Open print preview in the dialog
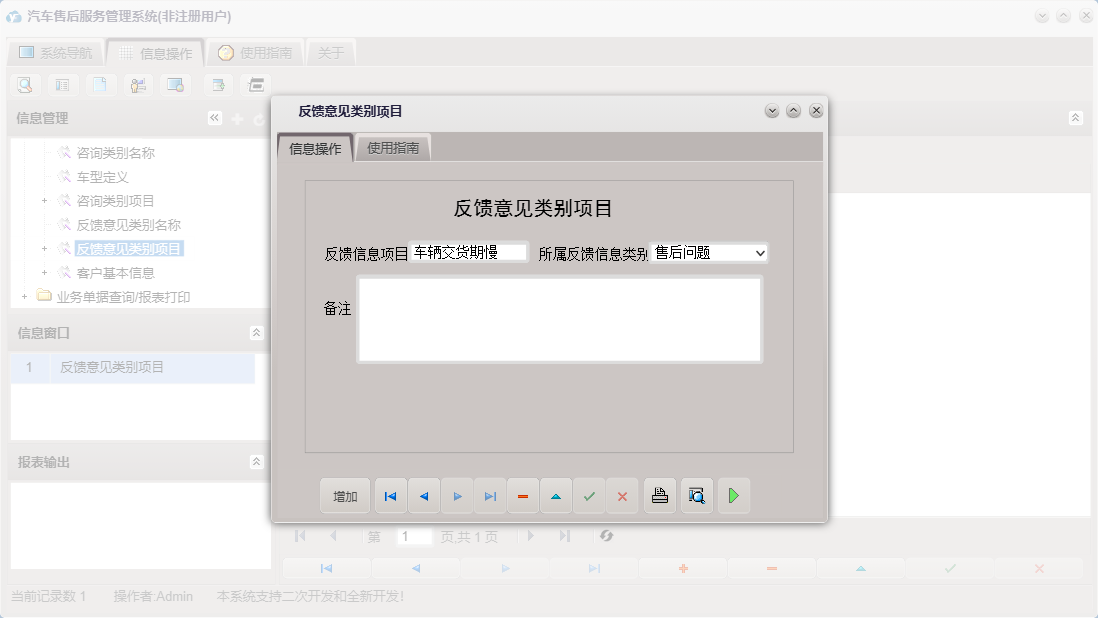Viewport: 1098px width, 618px height. (696, 495)
